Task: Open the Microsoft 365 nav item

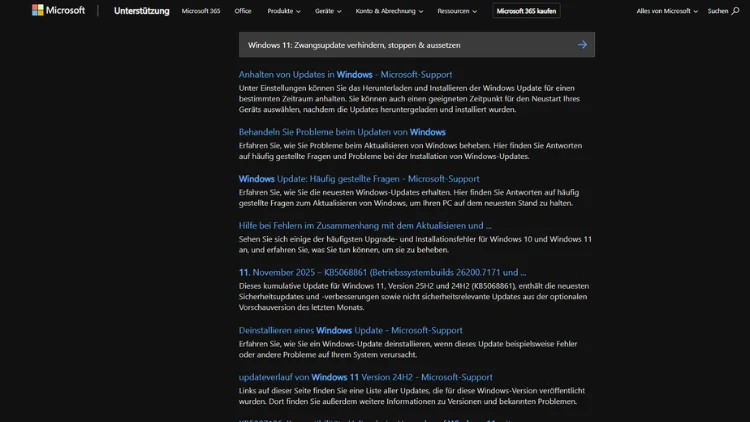Action: coord(201,11)
